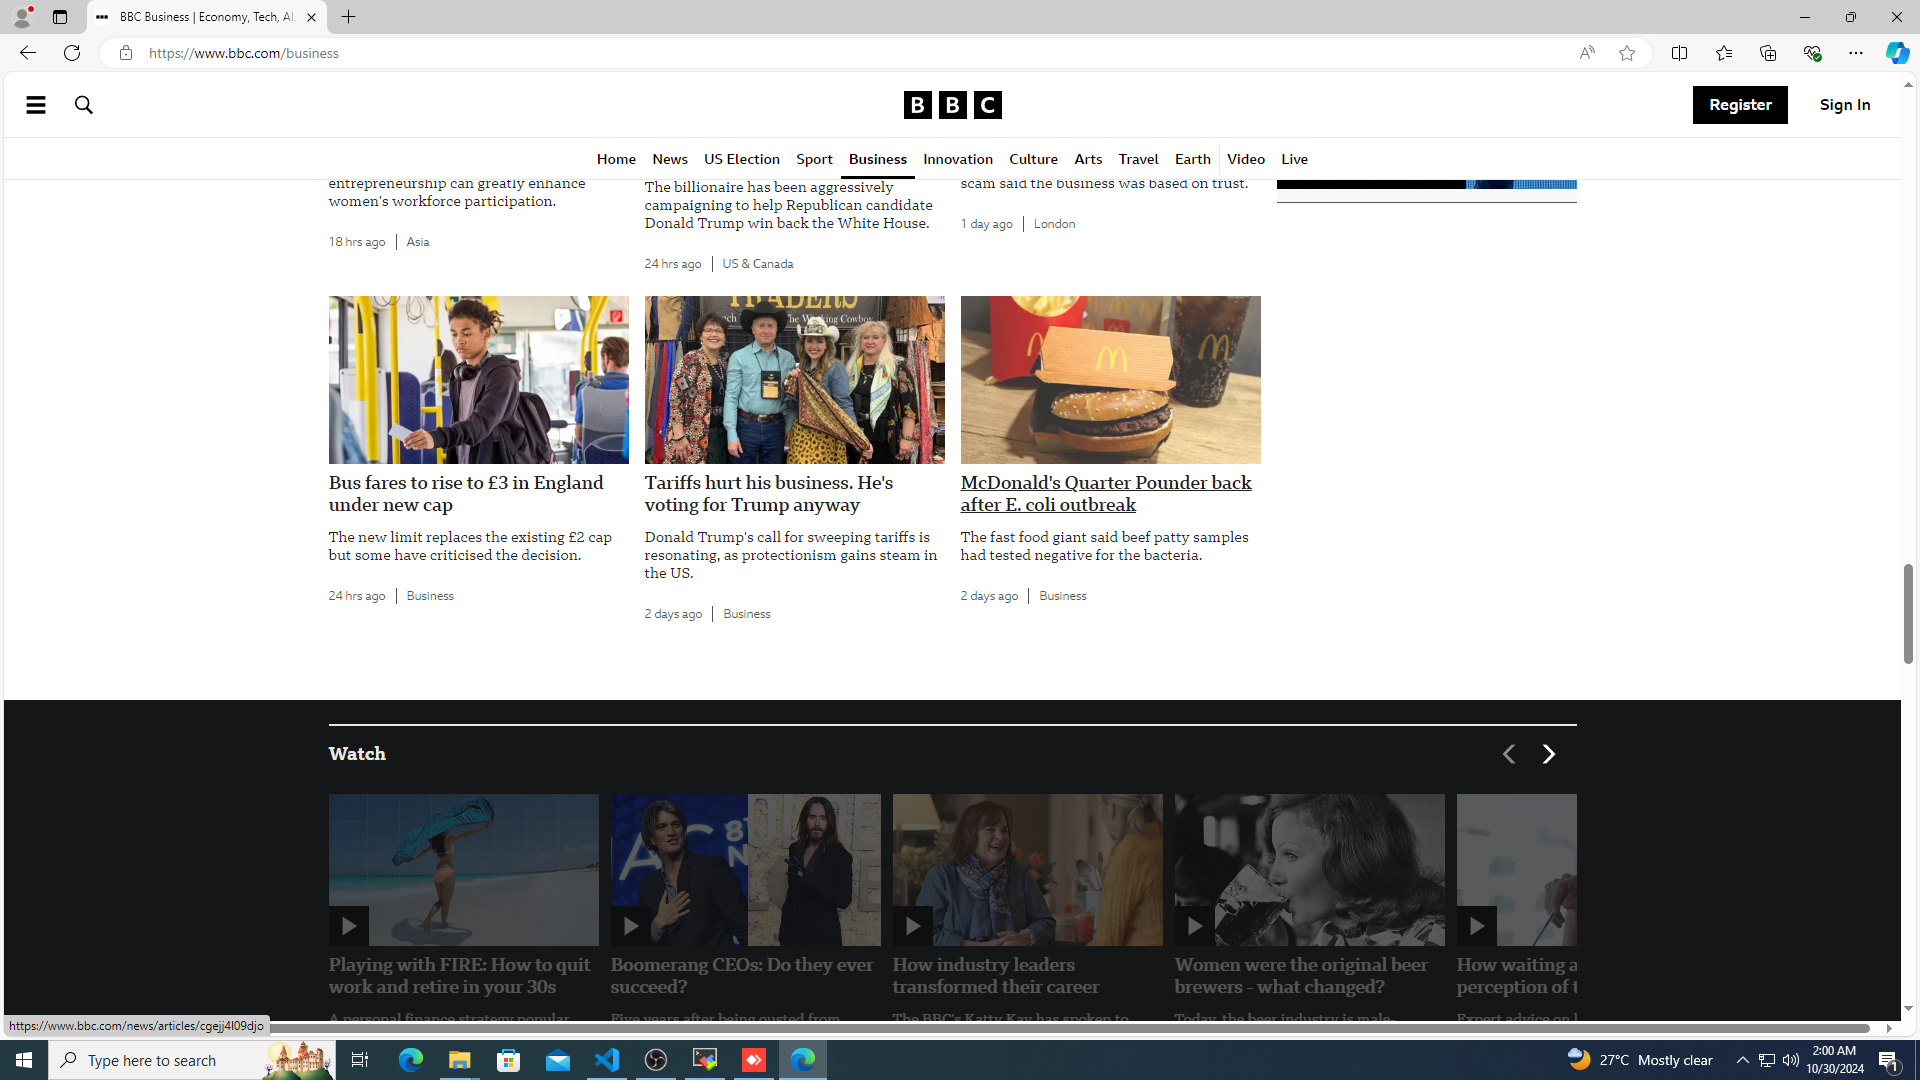Viewport: 1920px width, 1080px height.
Task: Open the bus passenger article thumbnail
Action: pos(479,380)
